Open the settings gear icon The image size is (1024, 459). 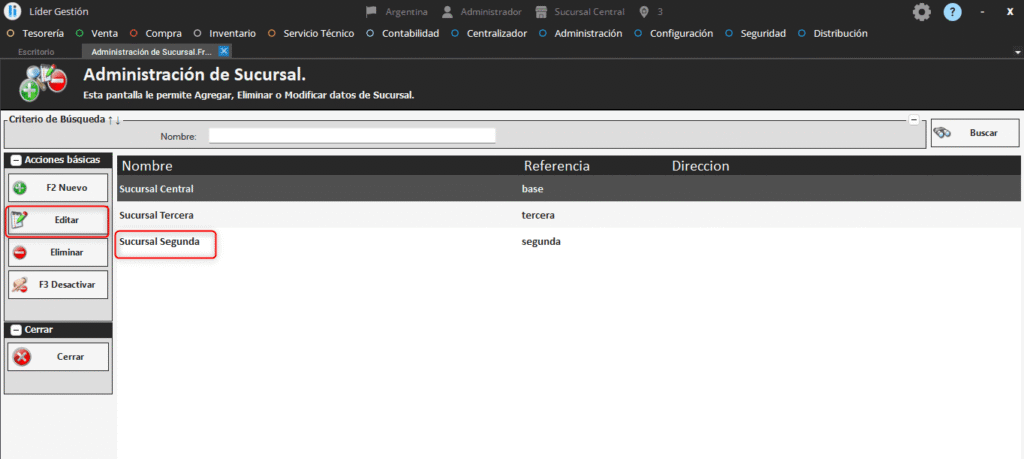[x=921, y=12]
